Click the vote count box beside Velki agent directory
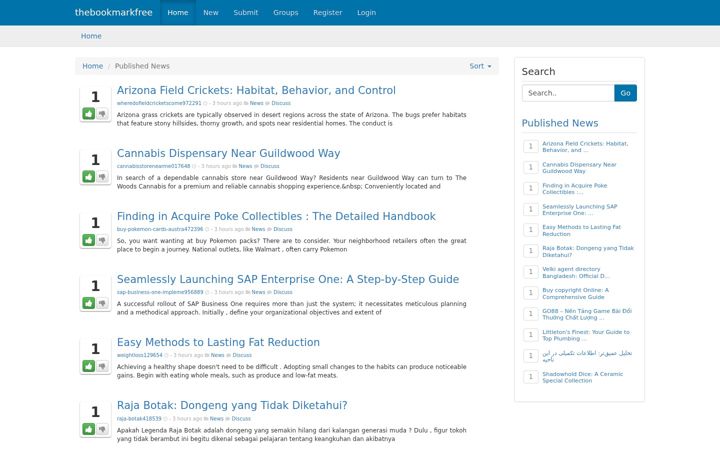Screen dimensions: 720x450 click(x=530, y=272)
